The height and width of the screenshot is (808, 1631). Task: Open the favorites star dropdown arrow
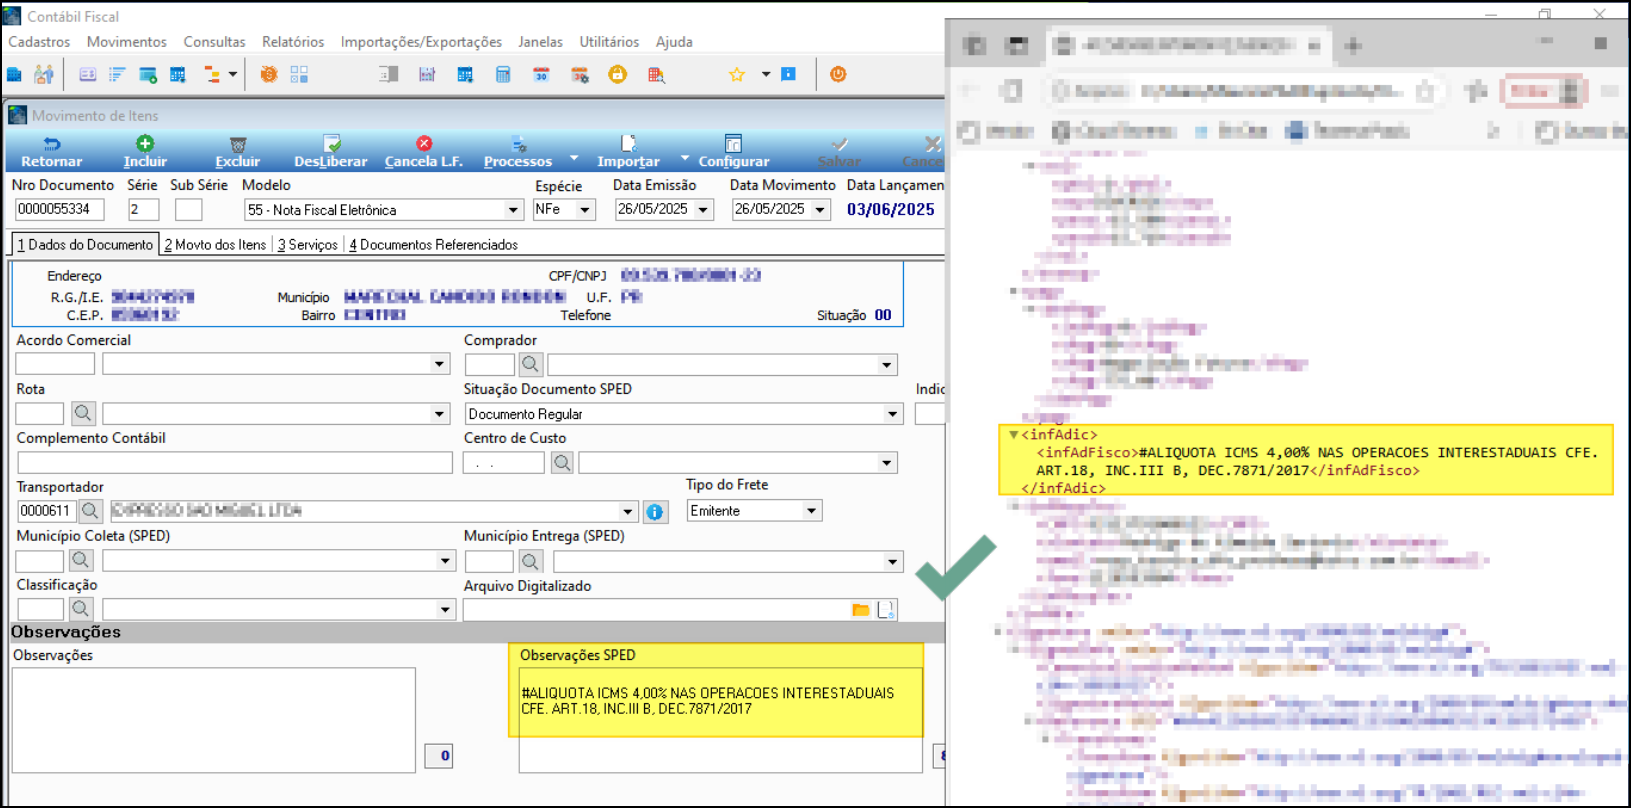click(x=766, y=75)
